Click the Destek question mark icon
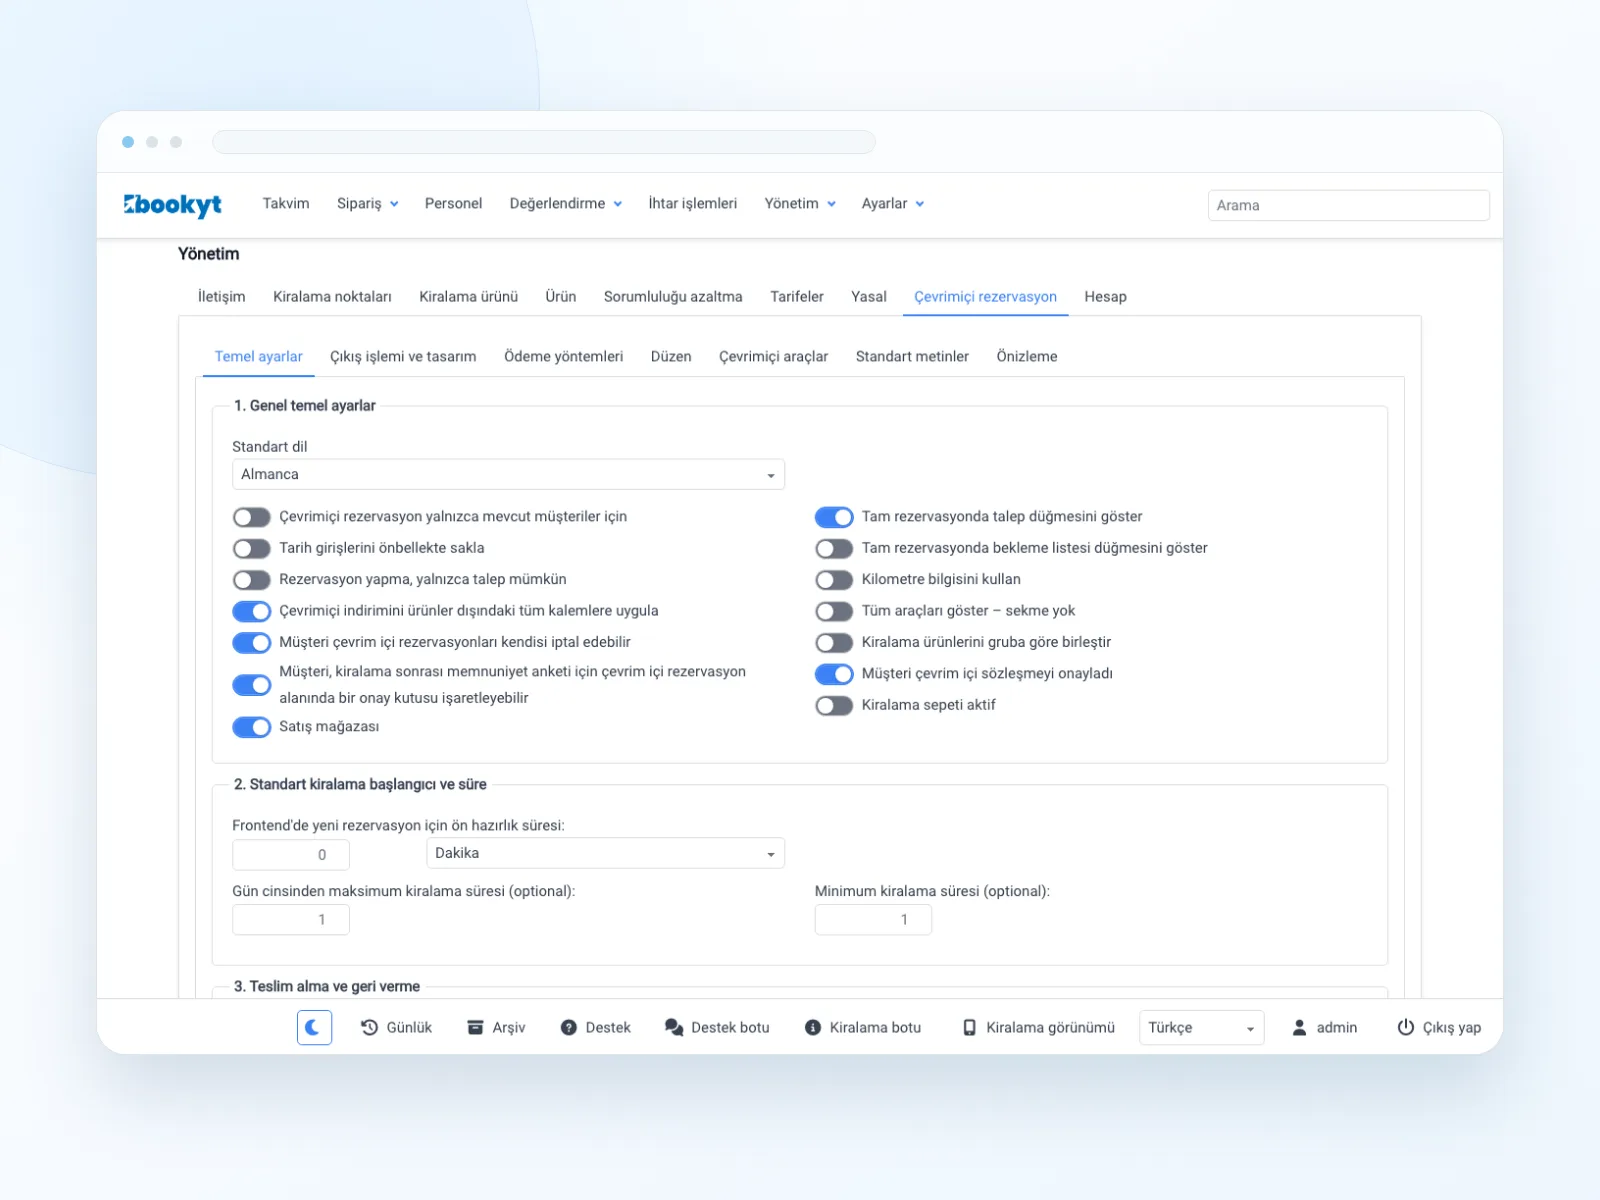The height and width of the screenshot is (1200, 1600). 569,1027
